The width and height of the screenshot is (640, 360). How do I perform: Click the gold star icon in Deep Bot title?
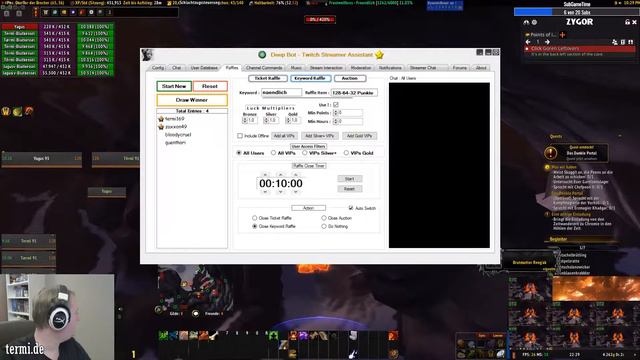point(379,55)
